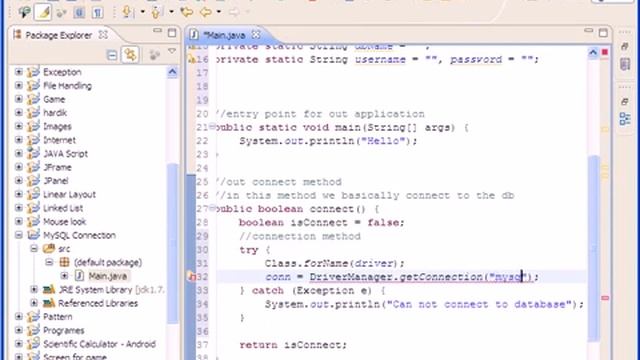Select the JAVA Script project

(65, 154)
